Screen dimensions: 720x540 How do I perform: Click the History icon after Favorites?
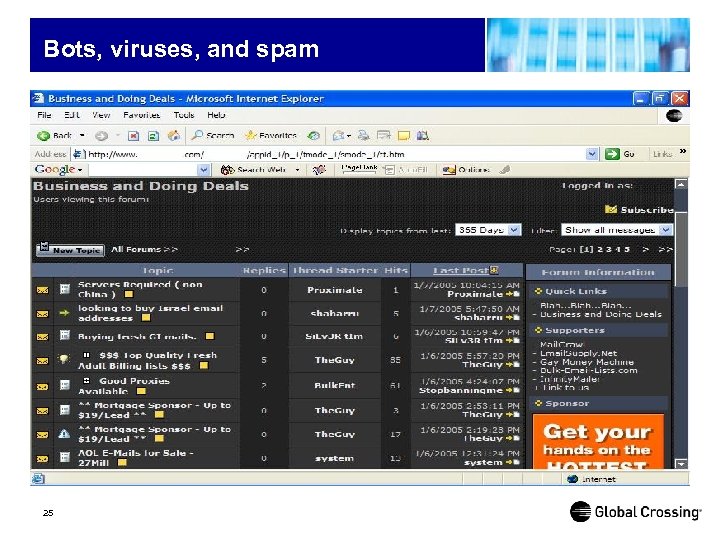click(314, 135)
